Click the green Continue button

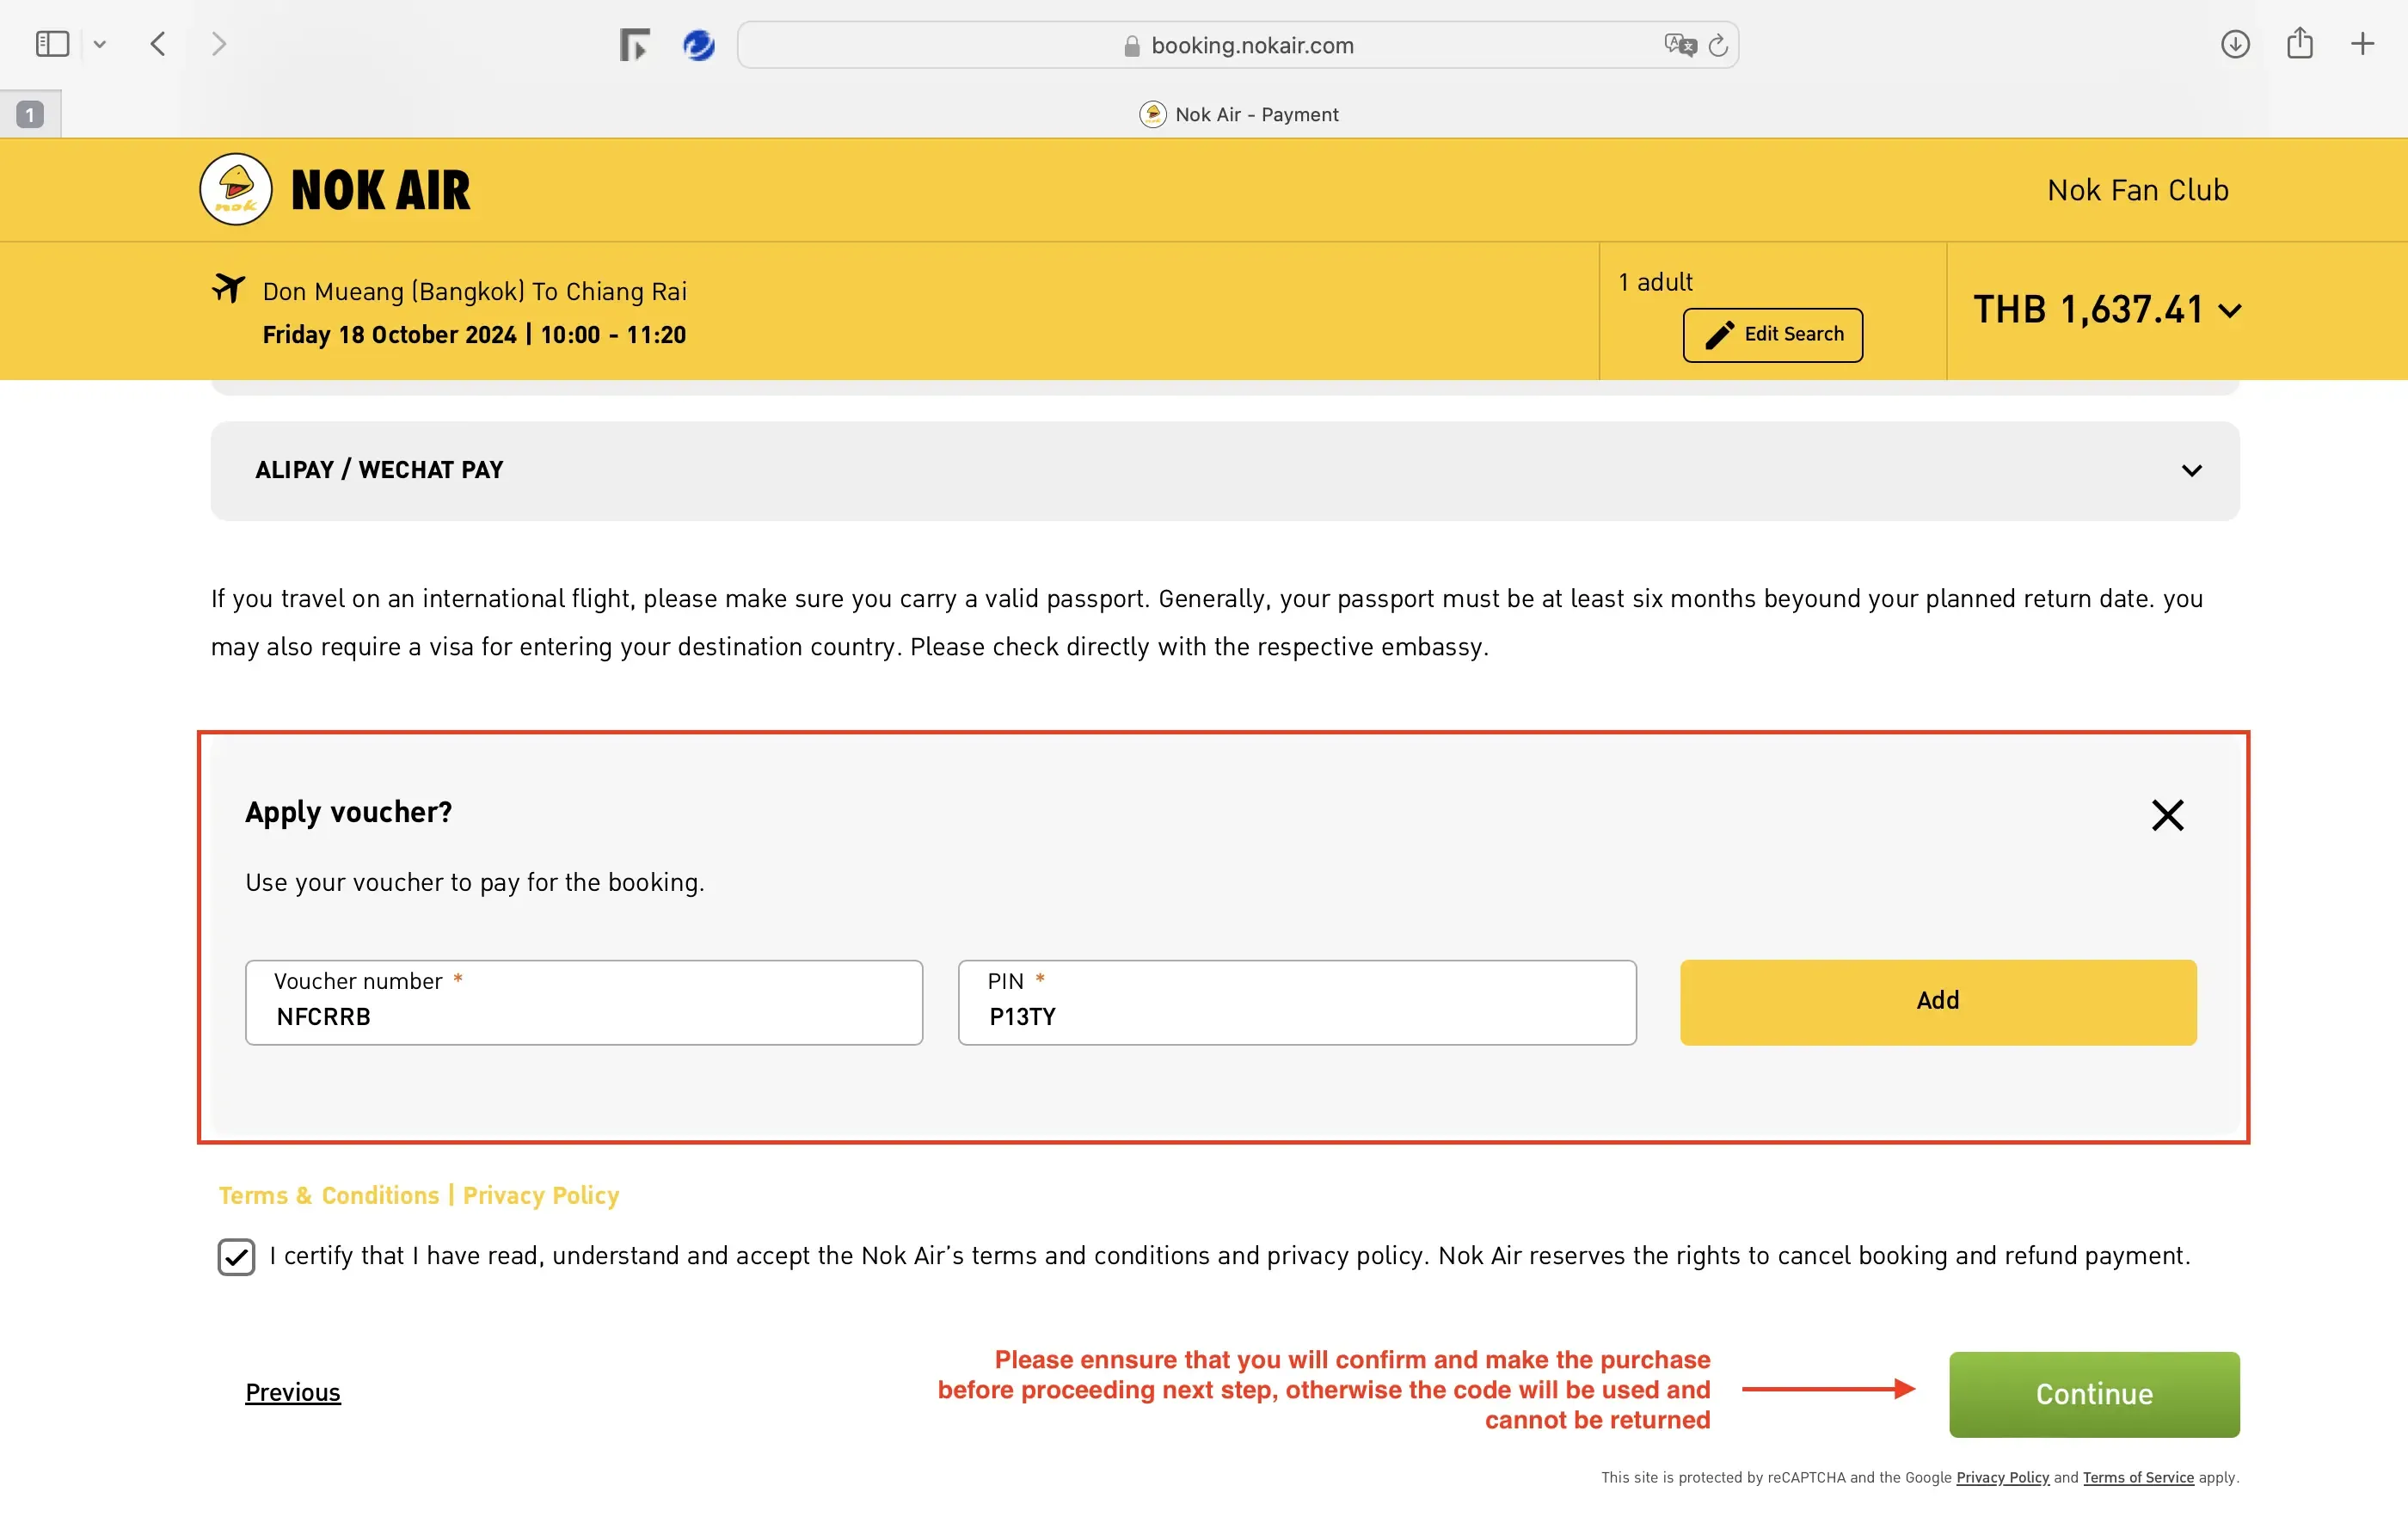(2093, 1394)
